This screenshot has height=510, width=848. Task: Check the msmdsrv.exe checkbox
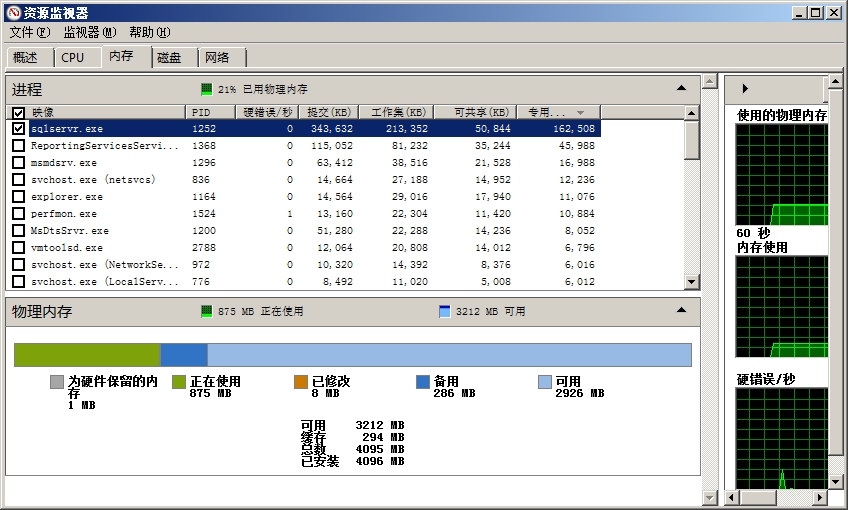18,162
